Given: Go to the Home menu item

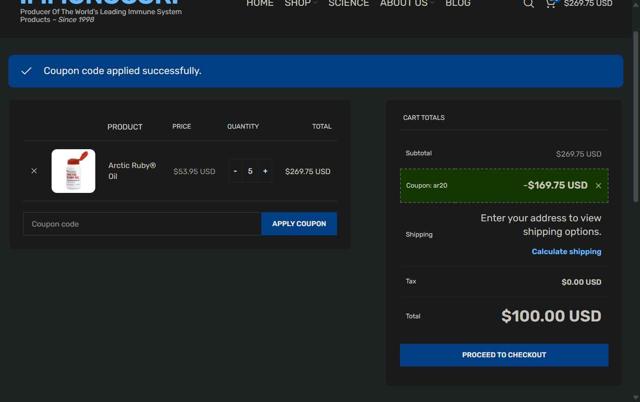Looking at the screenshot, I should pyautogui.click(x=260, y=3).
